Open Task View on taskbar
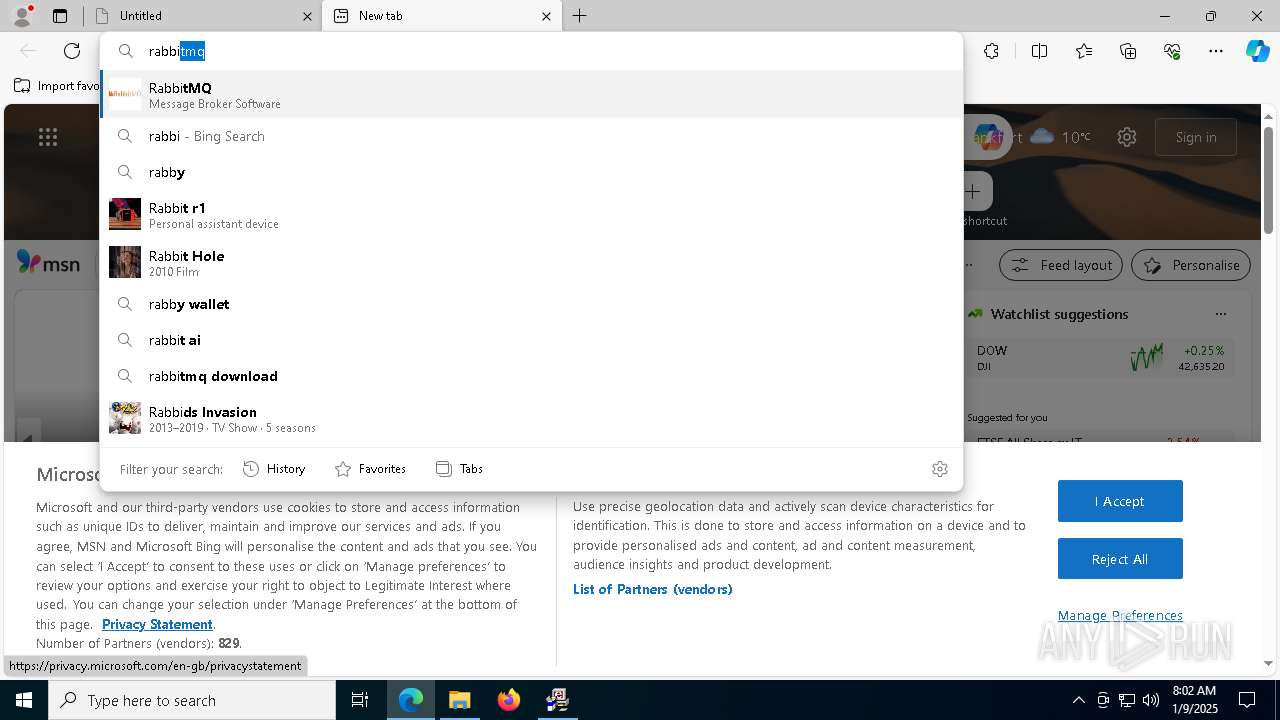 360,700
